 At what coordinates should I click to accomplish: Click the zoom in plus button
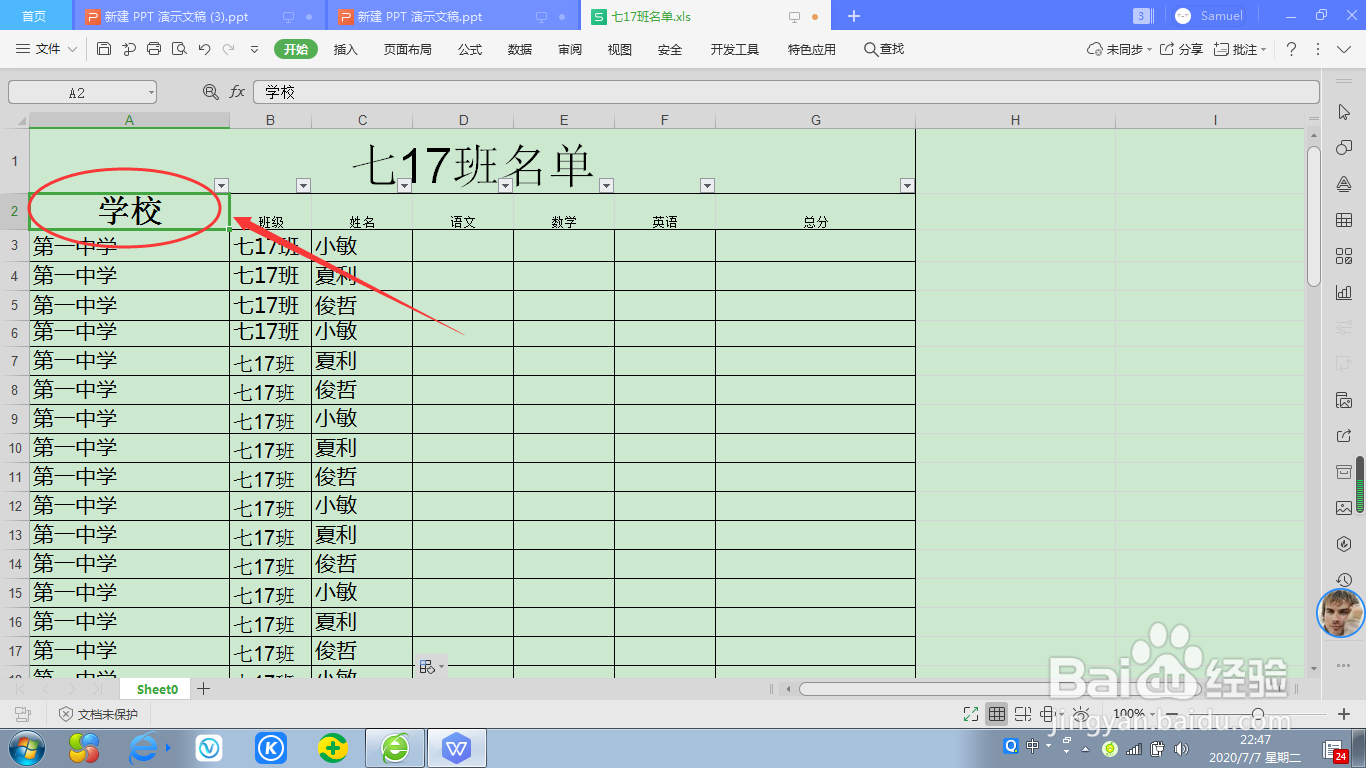coord(1345,714)
